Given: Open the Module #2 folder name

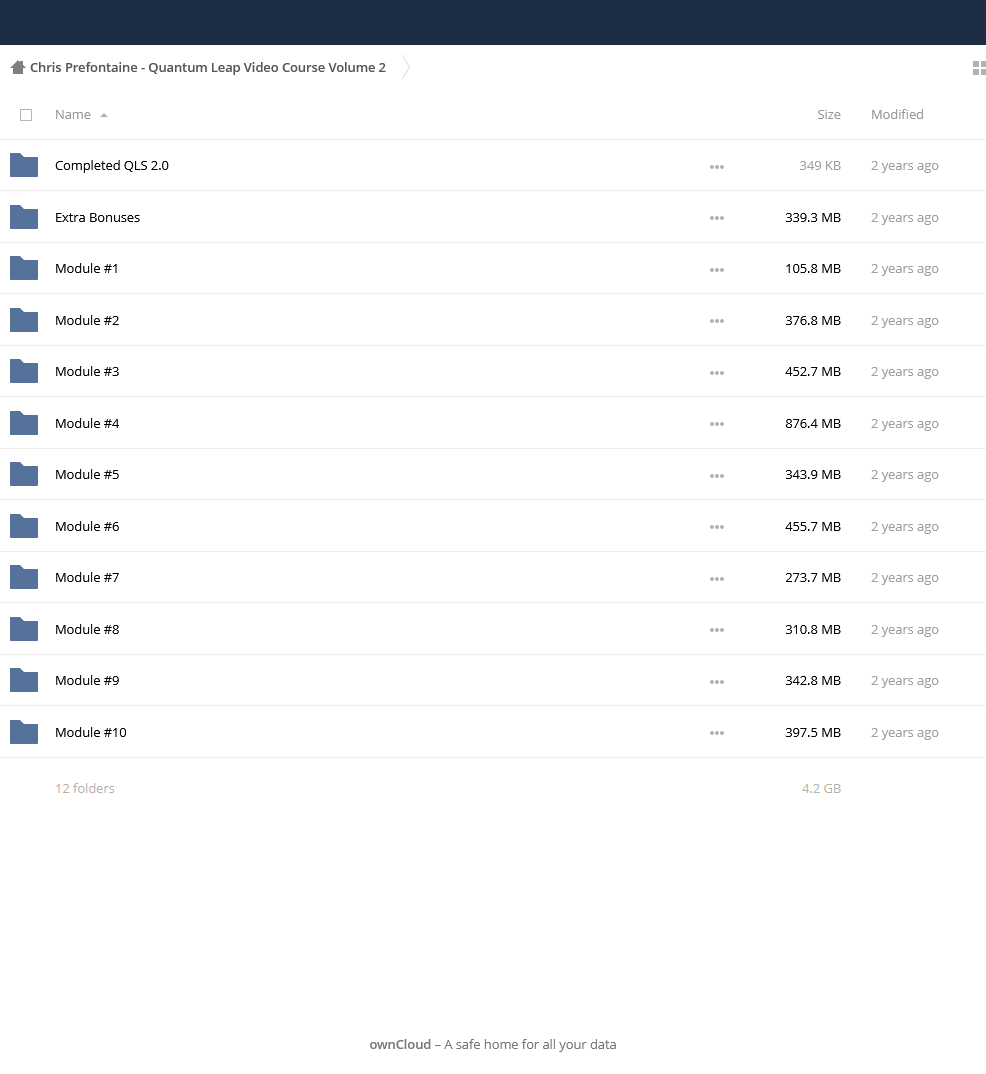Looking at the screenshot, I should coord(87,320).
